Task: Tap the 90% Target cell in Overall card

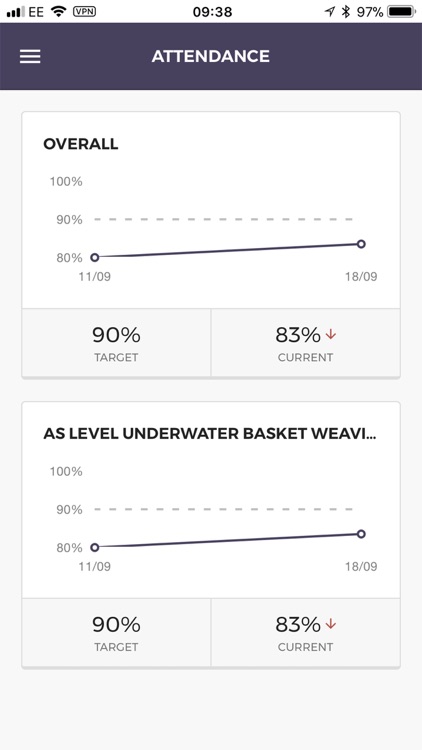Action: [x=116, y=342]
